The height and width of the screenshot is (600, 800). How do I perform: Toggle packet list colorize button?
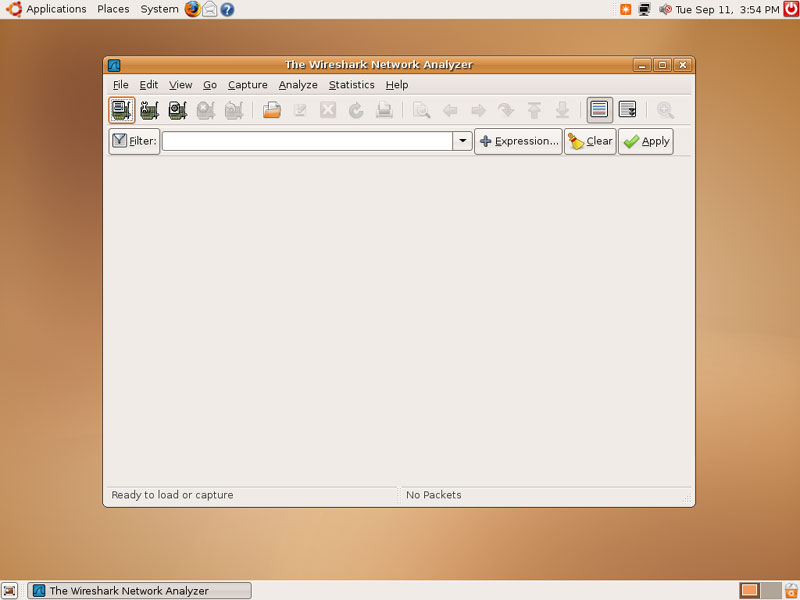[599, 110]
